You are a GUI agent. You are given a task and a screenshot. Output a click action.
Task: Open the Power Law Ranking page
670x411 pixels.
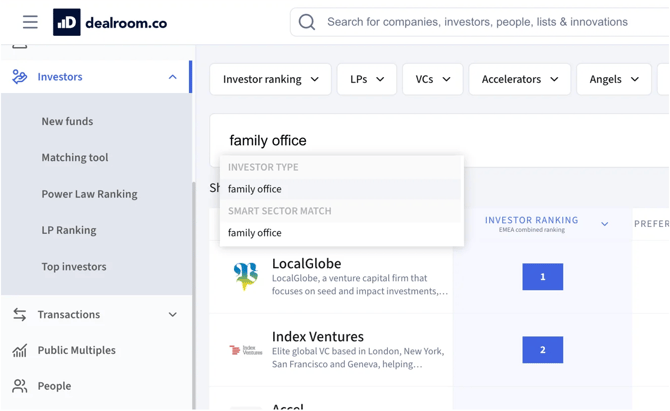point(89,194)
